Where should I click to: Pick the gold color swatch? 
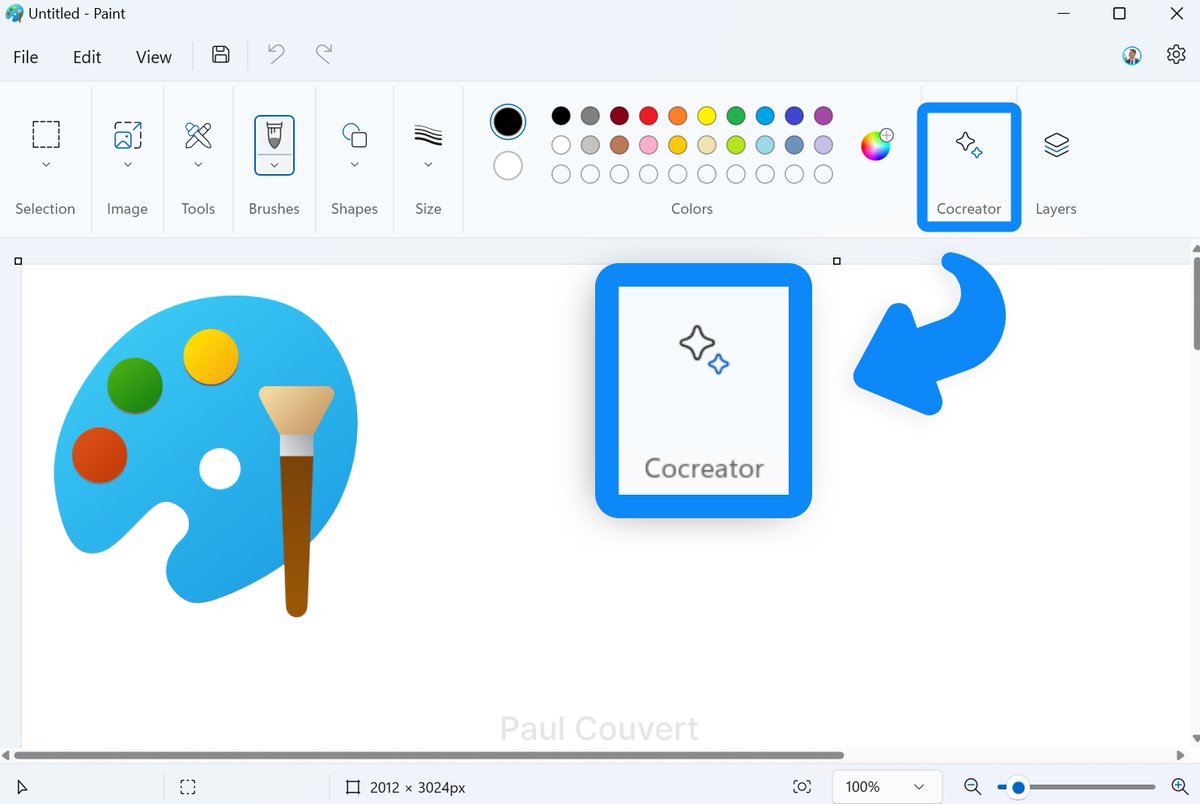tap(678, 145)
